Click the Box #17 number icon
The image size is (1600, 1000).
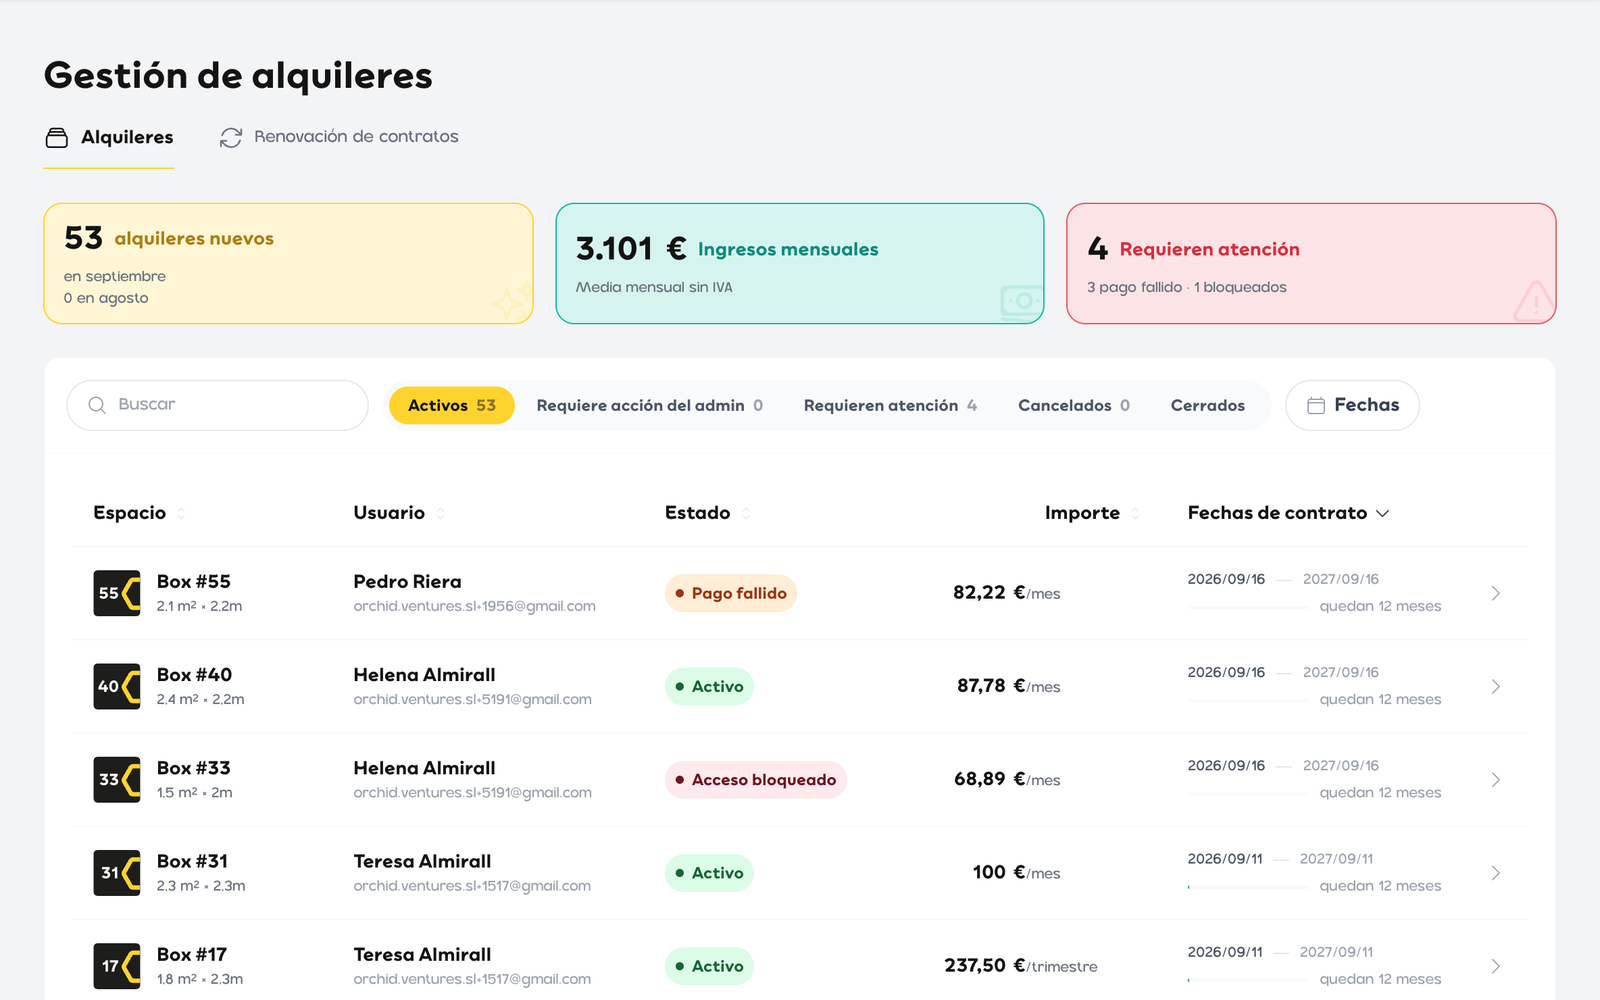click(117, 966)
